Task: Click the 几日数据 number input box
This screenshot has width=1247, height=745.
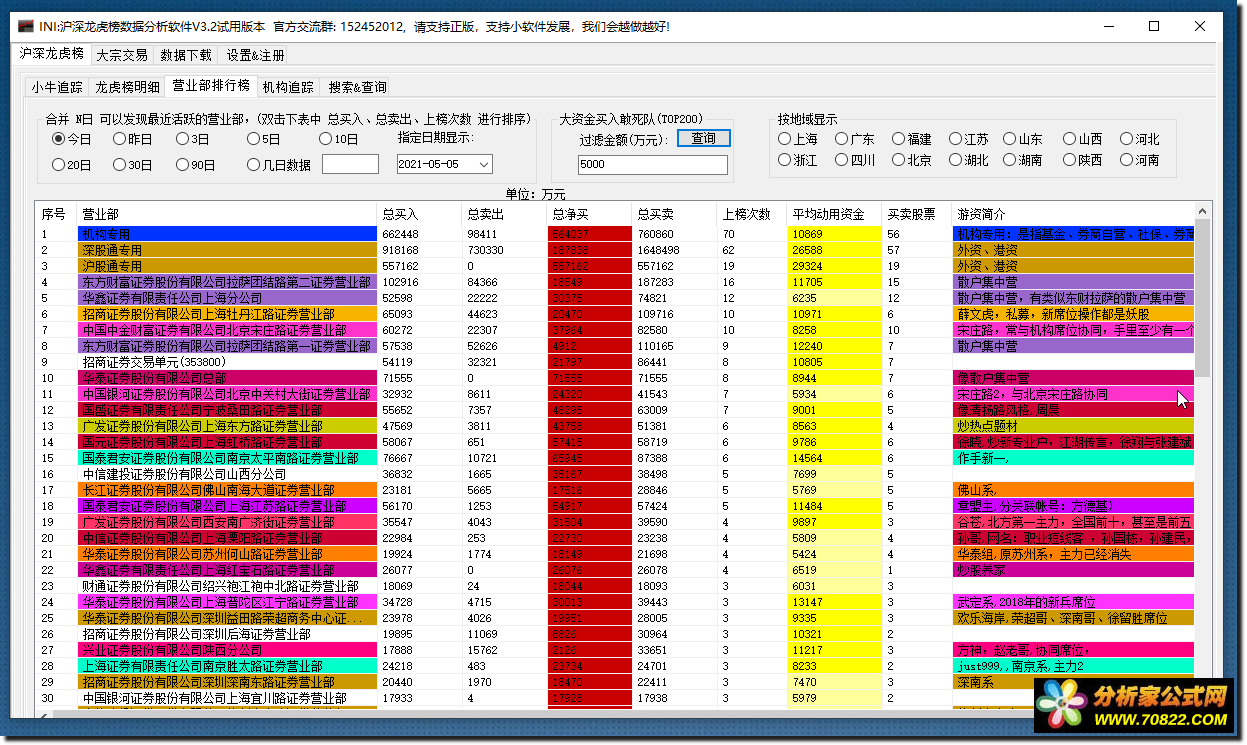Action: click(350, 164)
